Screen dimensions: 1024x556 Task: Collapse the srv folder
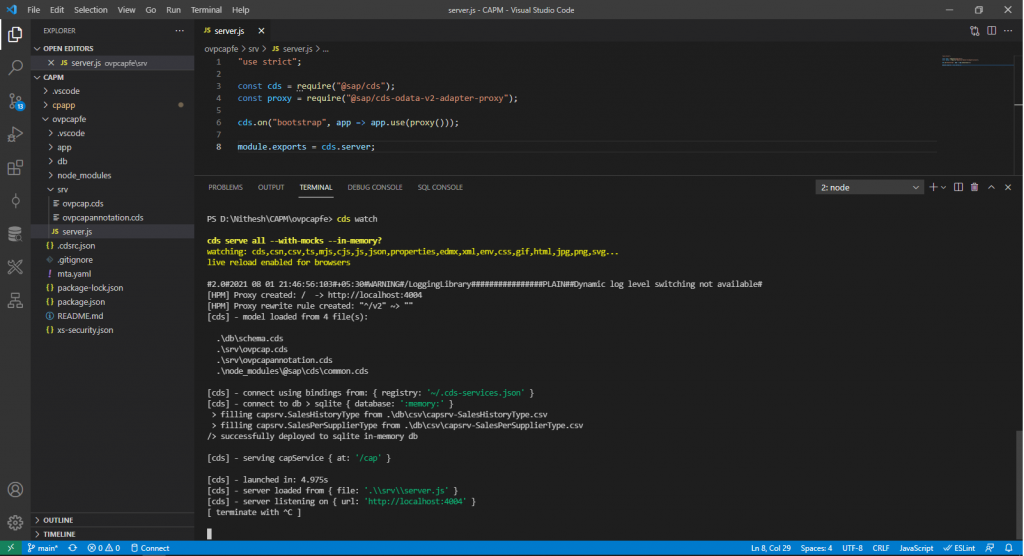coord(112,189)
